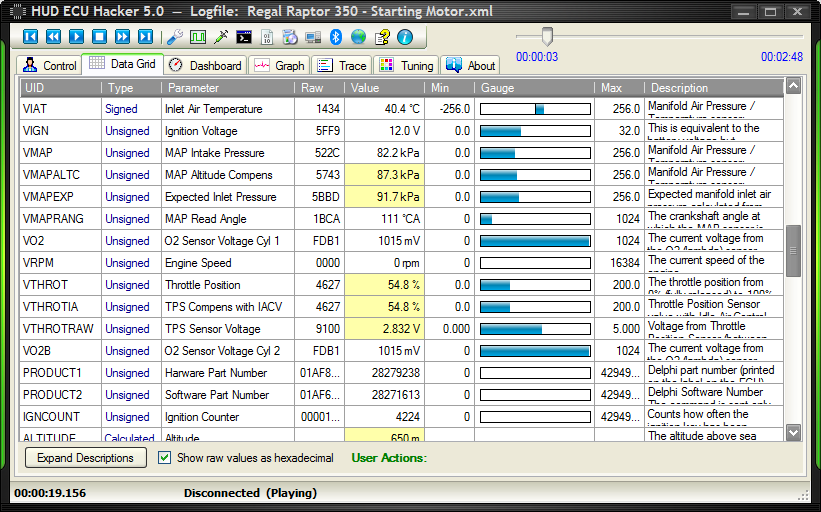Open the Tuning tab

click(407, 65)
